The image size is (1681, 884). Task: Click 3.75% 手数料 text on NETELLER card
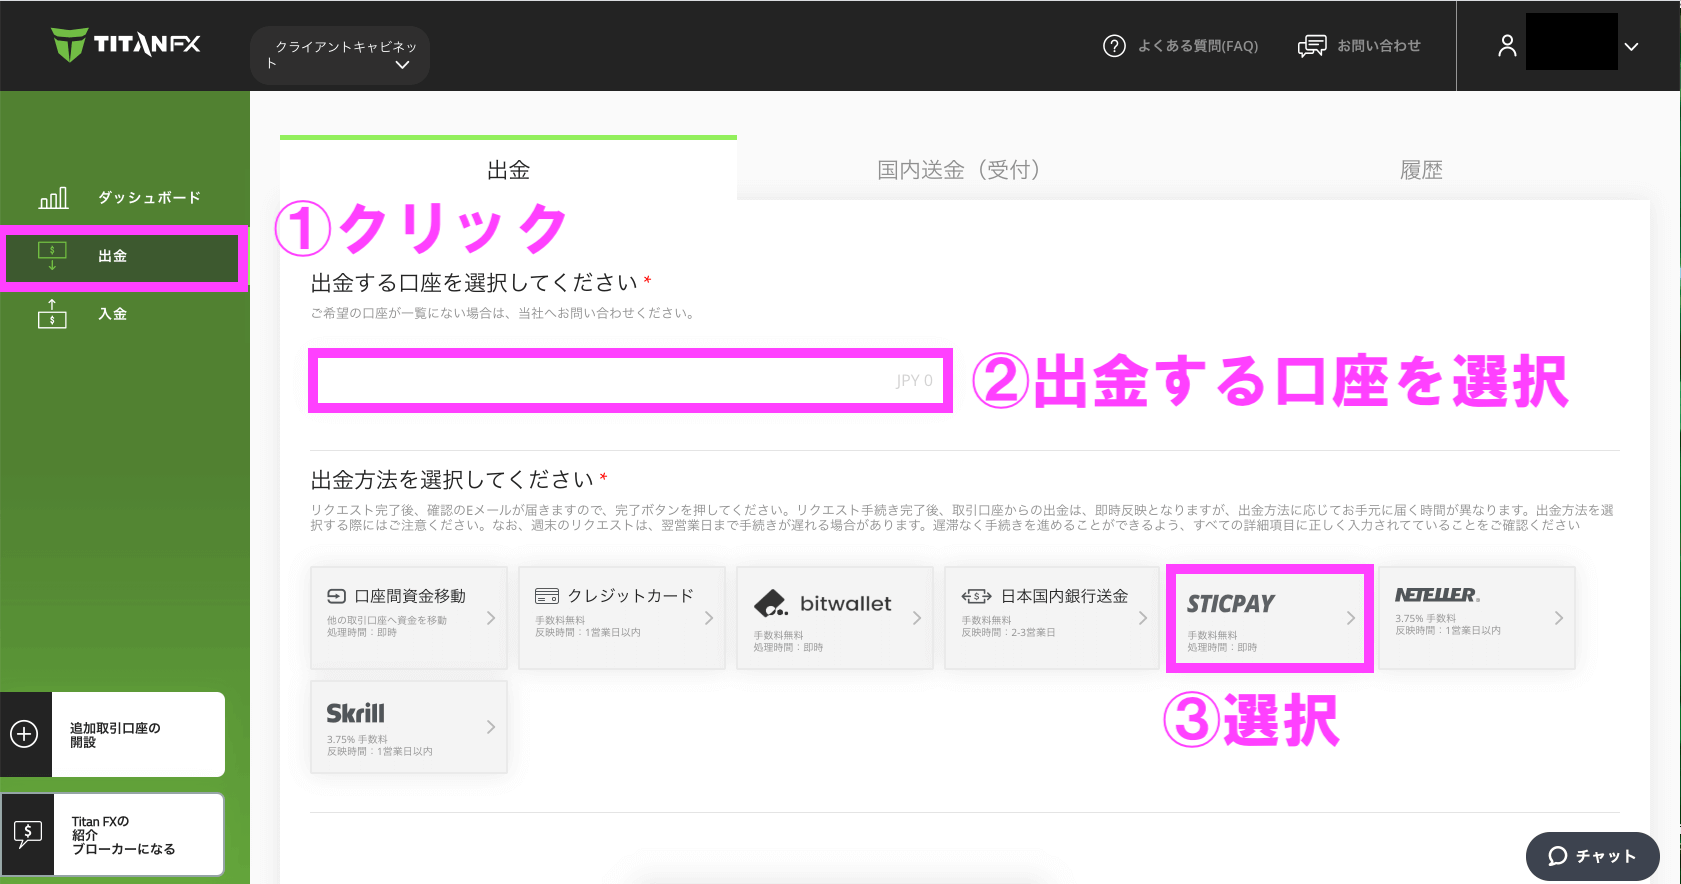click(1425, 618)
